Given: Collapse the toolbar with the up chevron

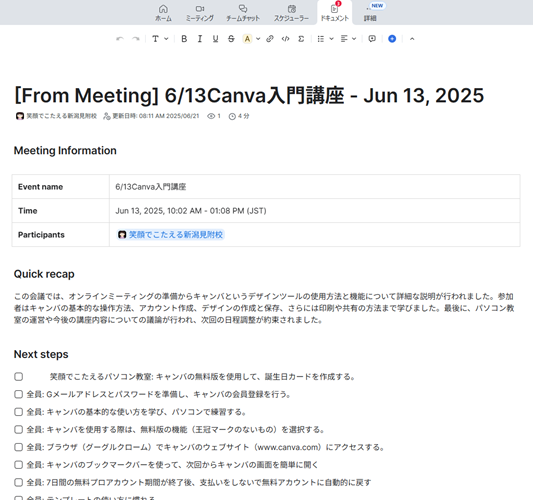Looking at the screenshot, I should 412,39.
